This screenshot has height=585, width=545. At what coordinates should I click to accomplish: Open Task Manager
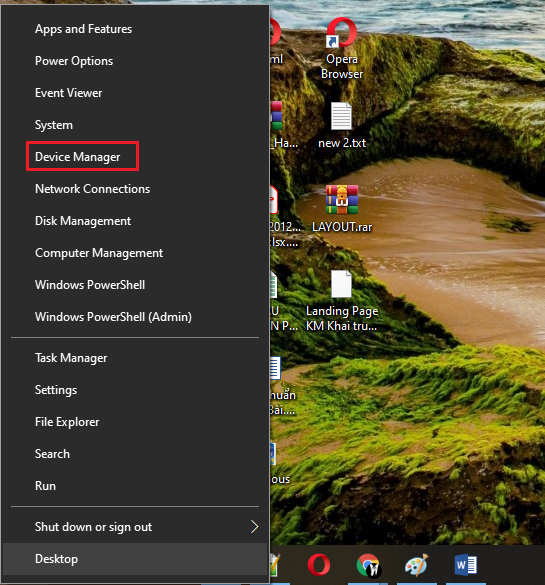pos(71,358)
